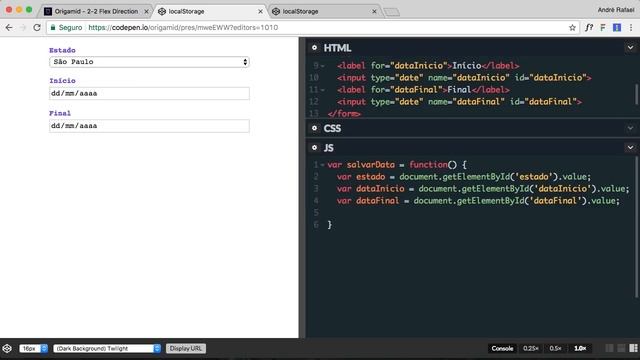Click 'dataInicio' string in JS line 3
This screenshot has width=640, height=360.
tap(563, 189)
